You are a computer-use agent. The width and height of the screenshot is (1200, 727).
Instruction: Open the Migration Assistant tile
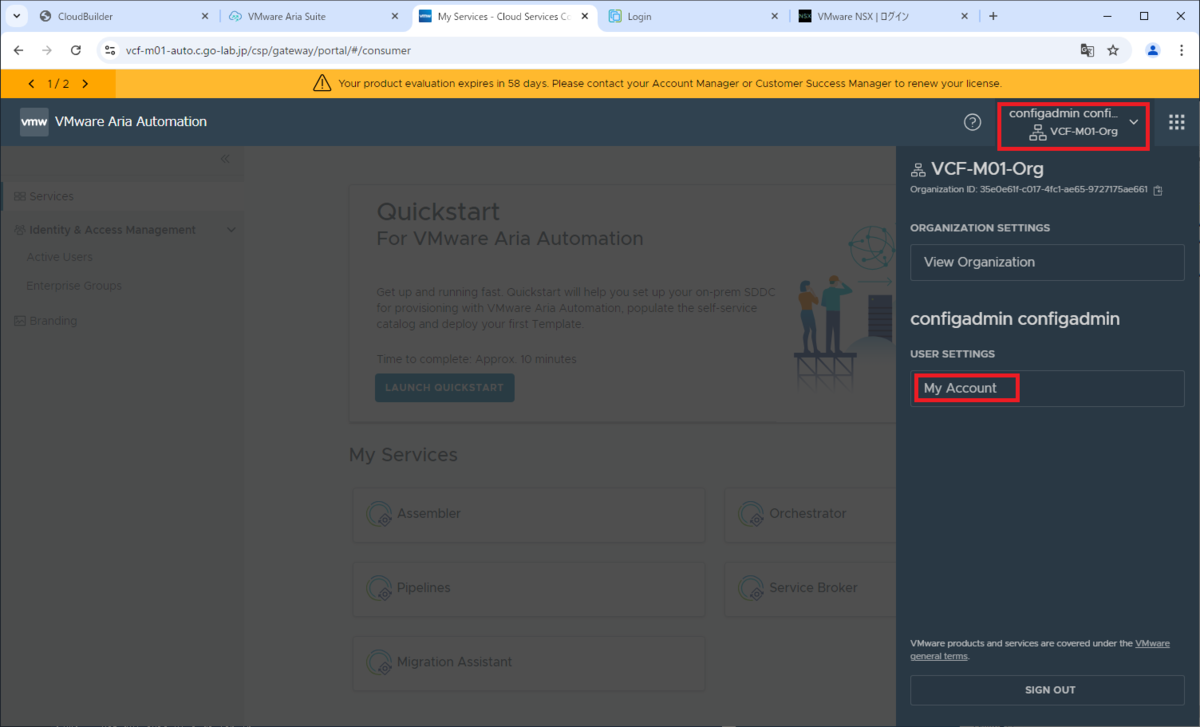529,662
